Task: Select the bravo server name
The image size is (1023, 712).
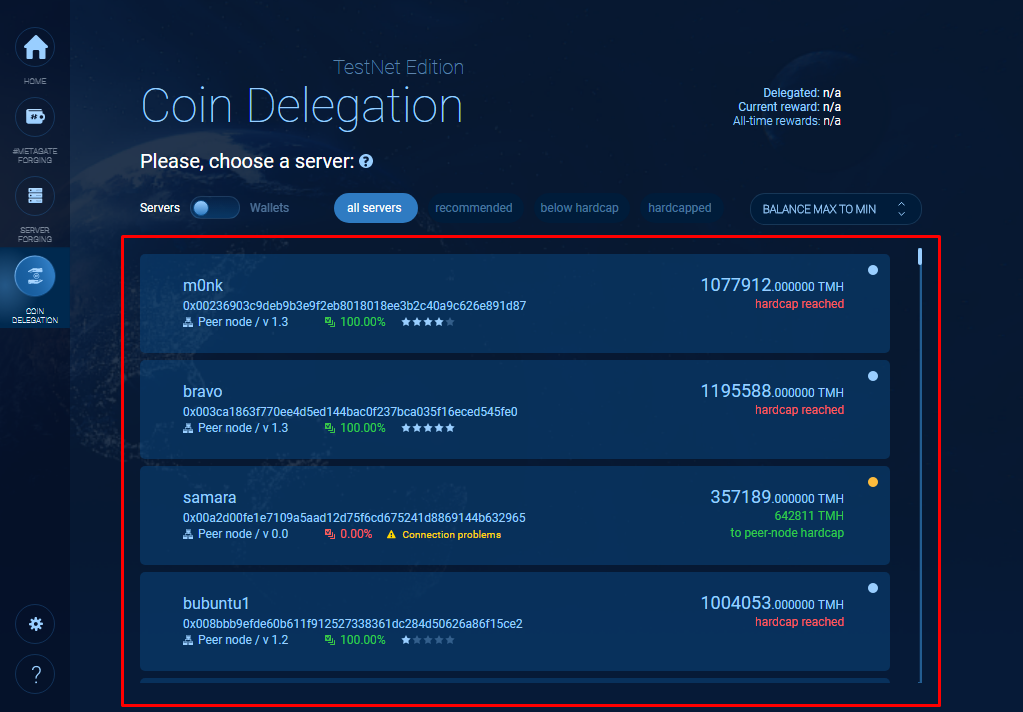Action: tap(203, 392)
